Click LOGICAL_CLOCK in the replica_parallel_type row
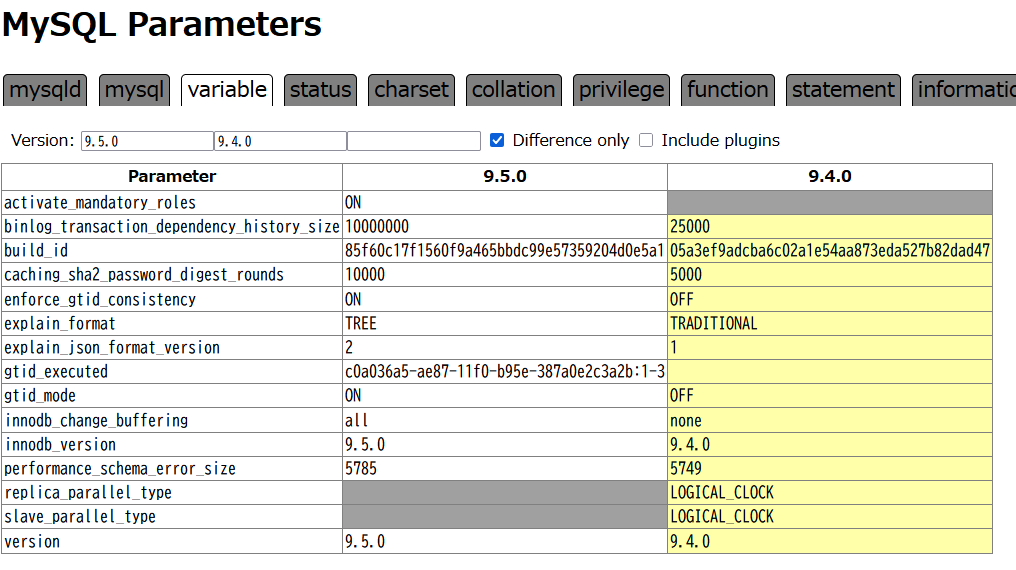Screen dimensions: 1016x570 [722, 492]
